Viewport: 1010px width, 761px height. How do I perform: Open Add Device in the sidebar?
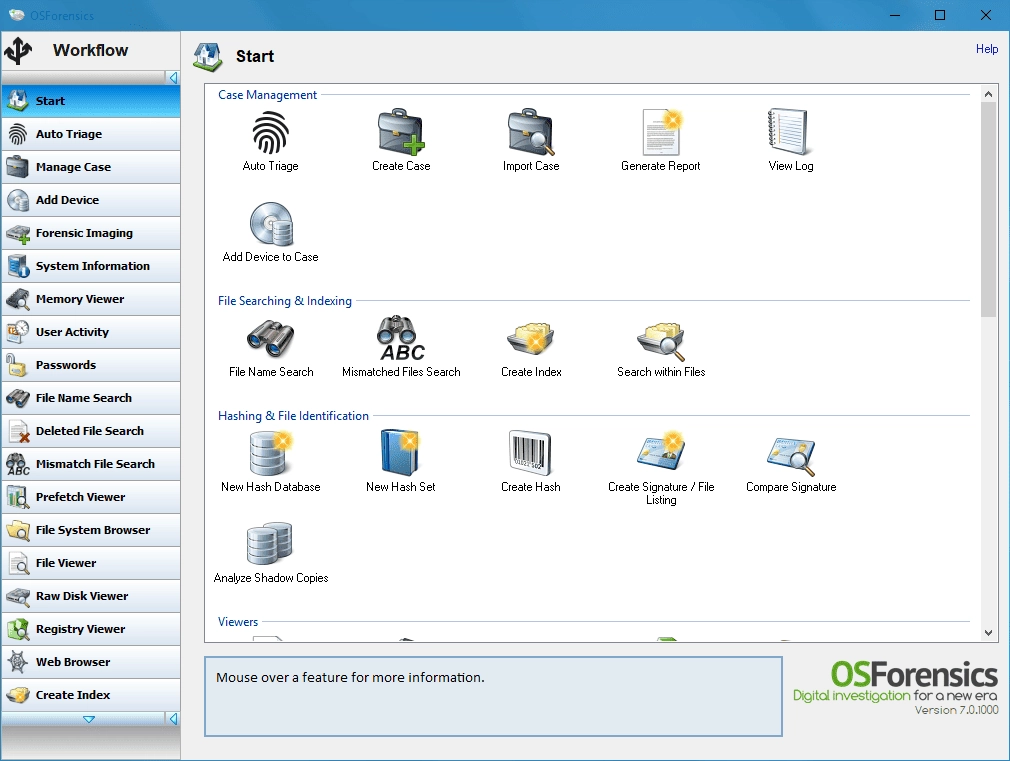tap(91, 200)
